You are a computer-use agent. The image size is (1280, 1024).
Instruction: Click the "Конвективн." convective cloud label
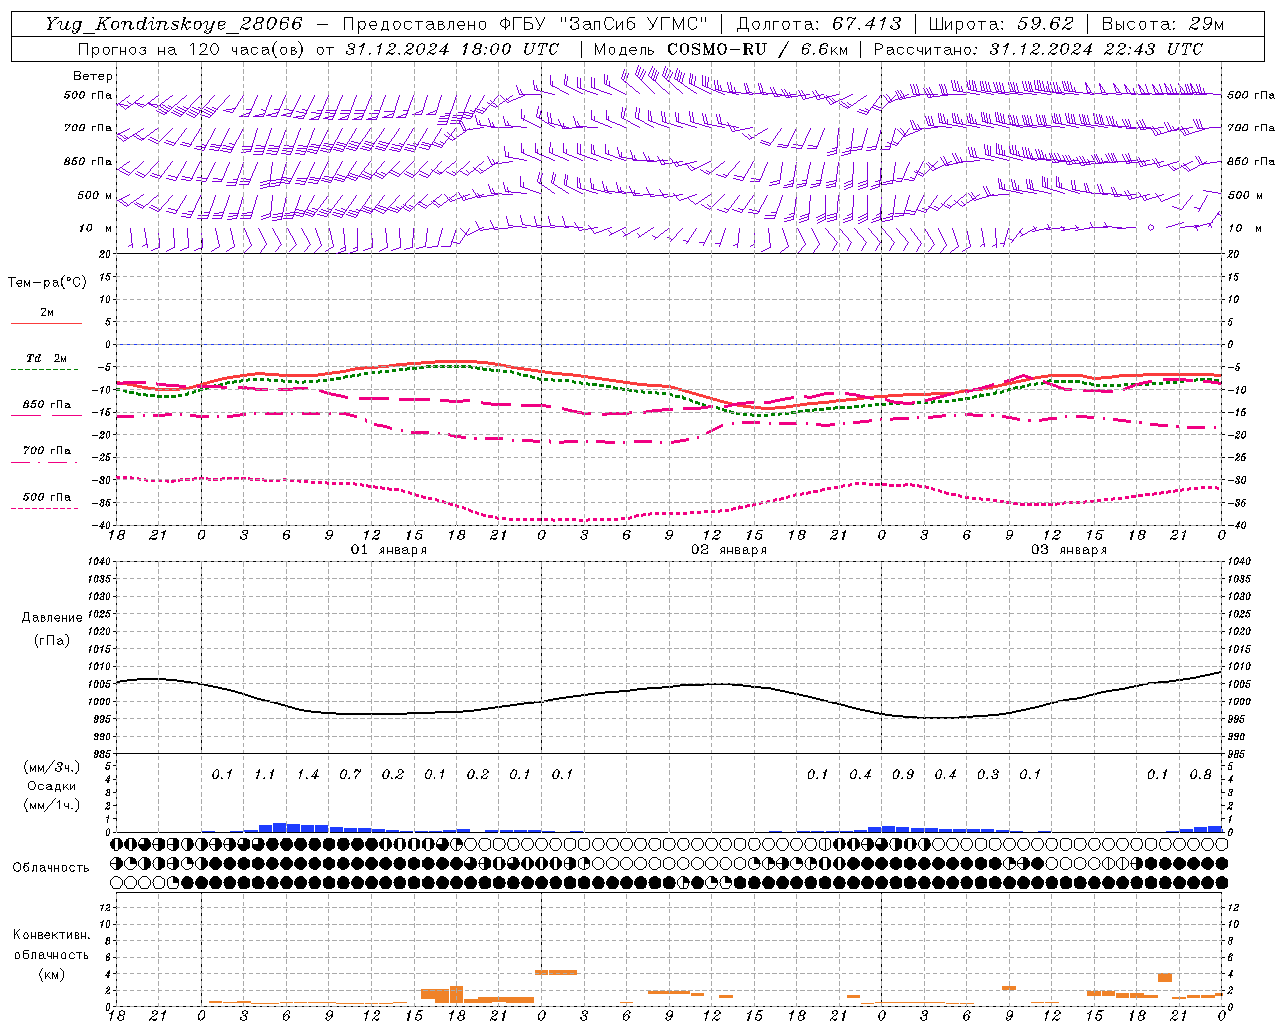tap(51, 935)
